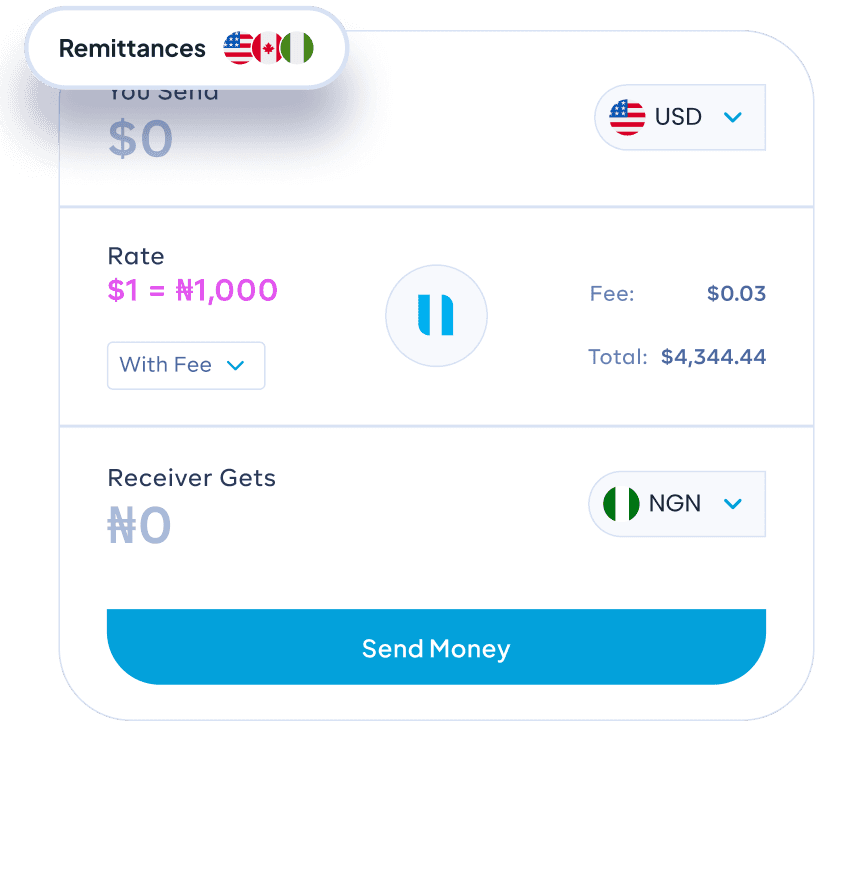Screen dimensions: 848x875
Task: Open the USD currency dropdown
Action: tap(680, 117)
